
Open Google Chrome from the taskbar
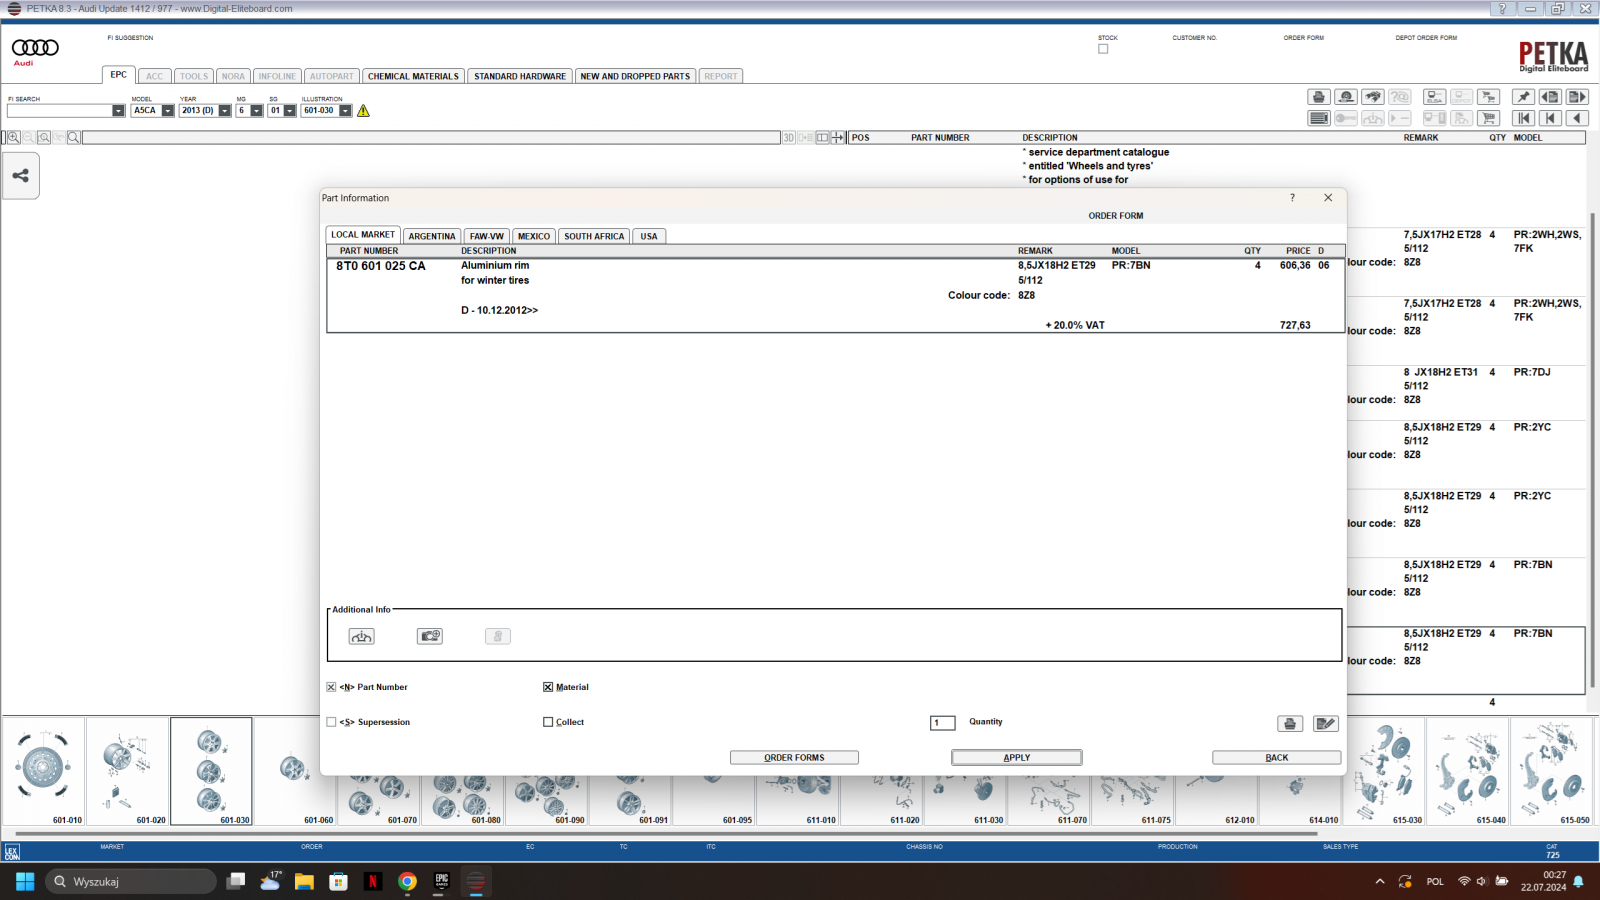point(407,881)
